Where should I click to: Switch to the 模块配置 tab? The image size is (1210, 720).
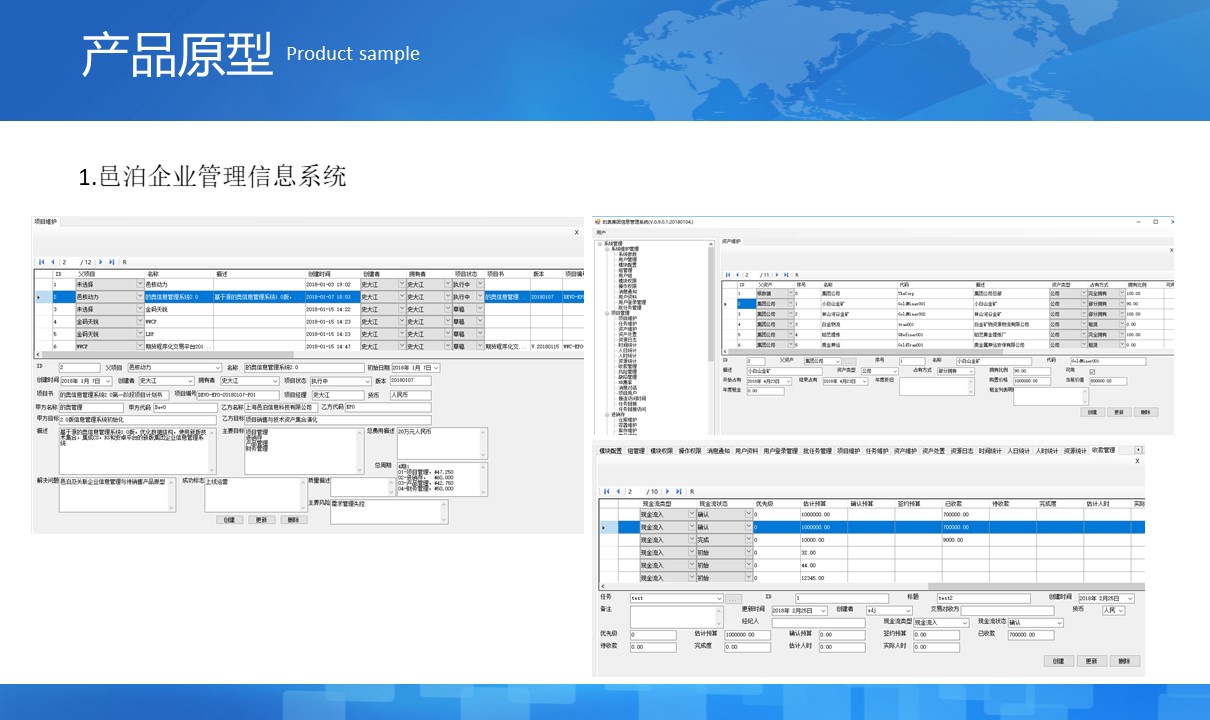point(610,450)
